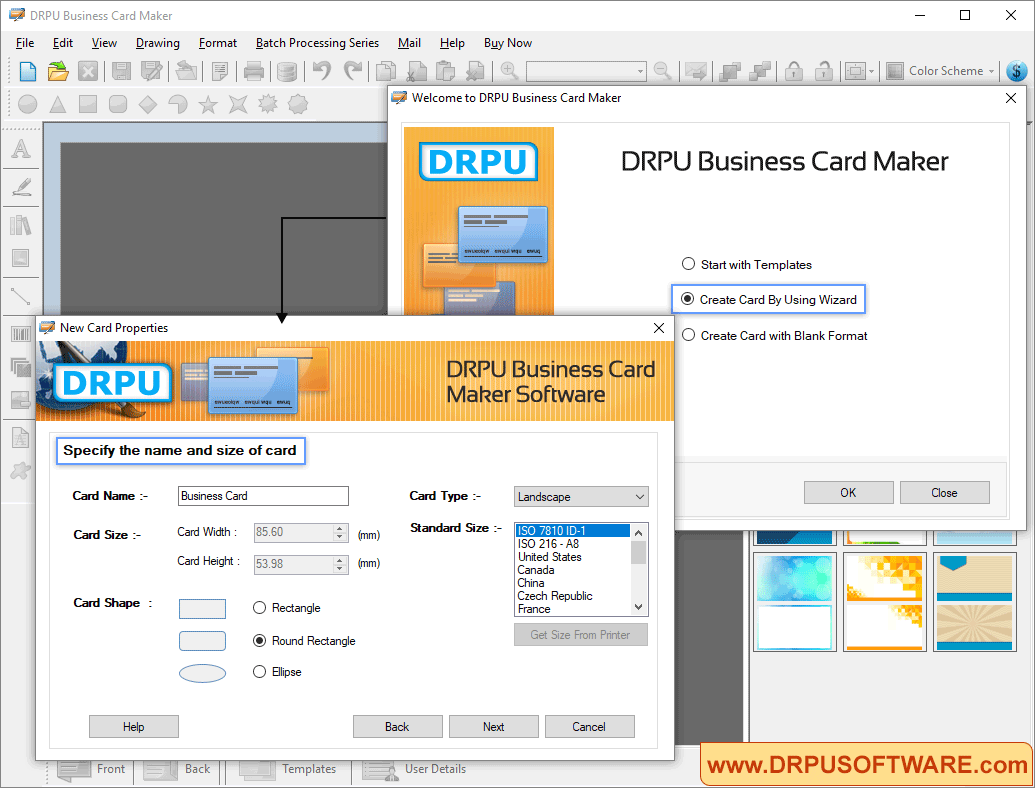Select the Line drawing tool in sidebar
This screenshot has width=1035, height=788.
point(21,296)
